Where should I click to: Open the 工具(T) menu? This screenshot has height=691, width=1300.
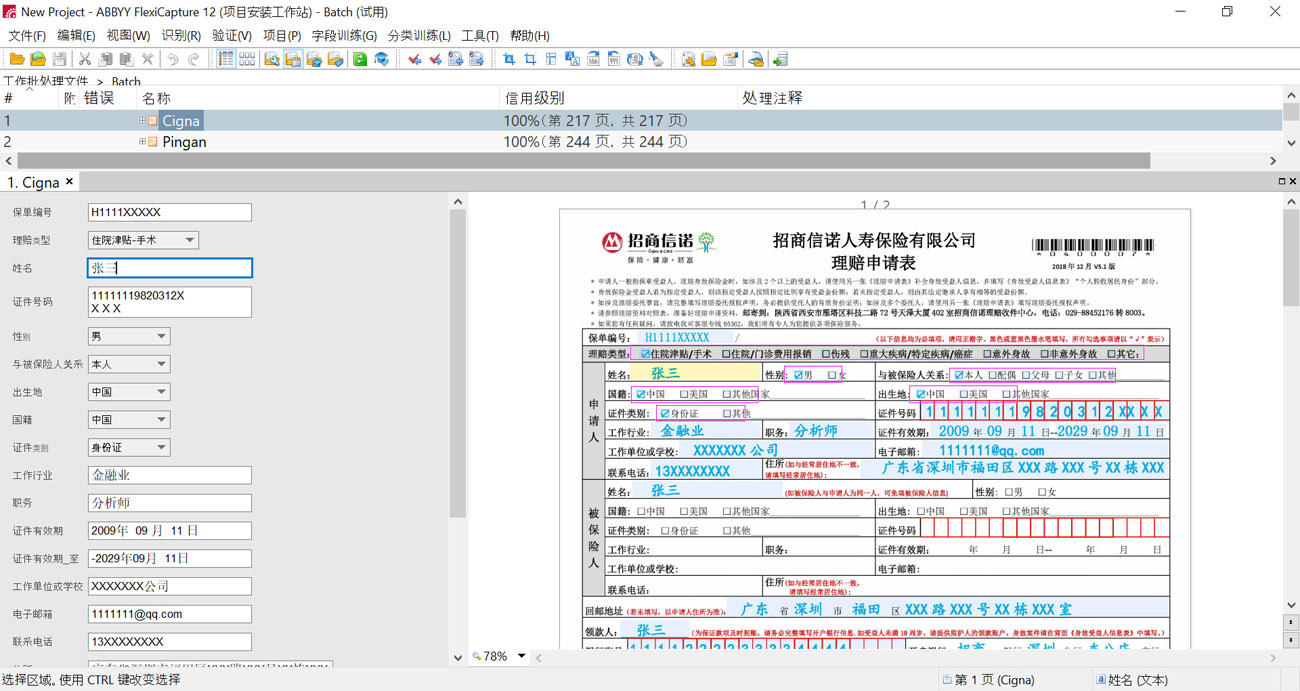click(480, 35)
